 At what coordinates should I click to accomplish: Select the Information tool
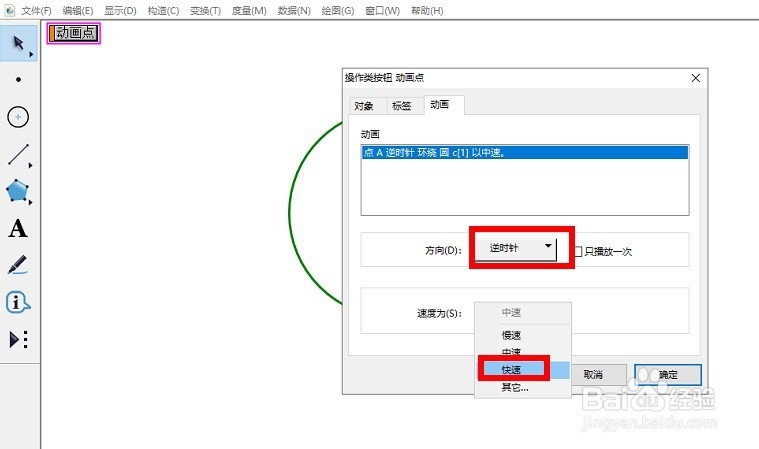pos(18,302)
